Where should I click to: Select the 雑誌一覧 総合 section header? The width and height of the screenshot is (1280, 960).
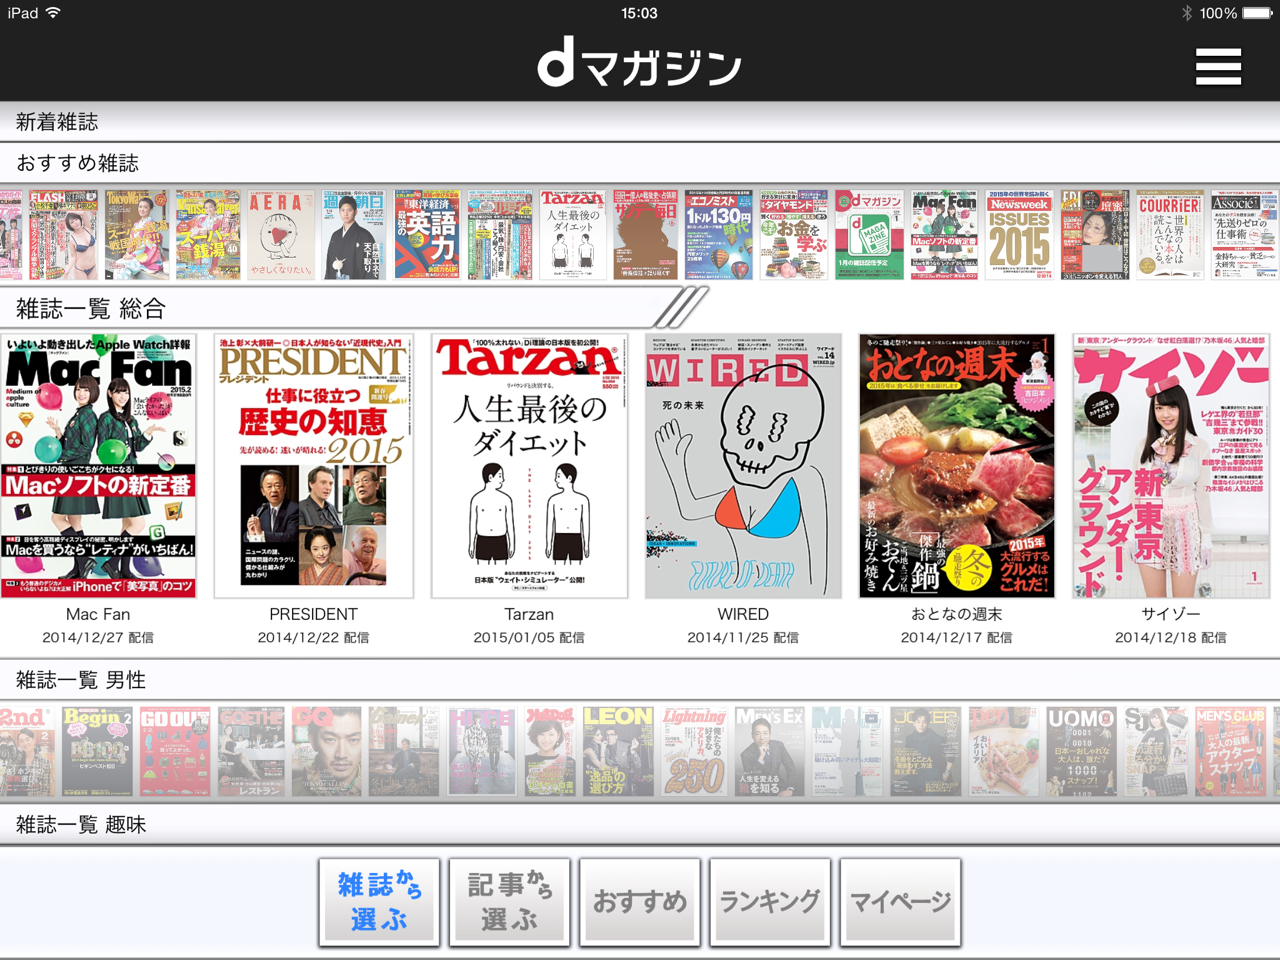click(x=92, y=309)
